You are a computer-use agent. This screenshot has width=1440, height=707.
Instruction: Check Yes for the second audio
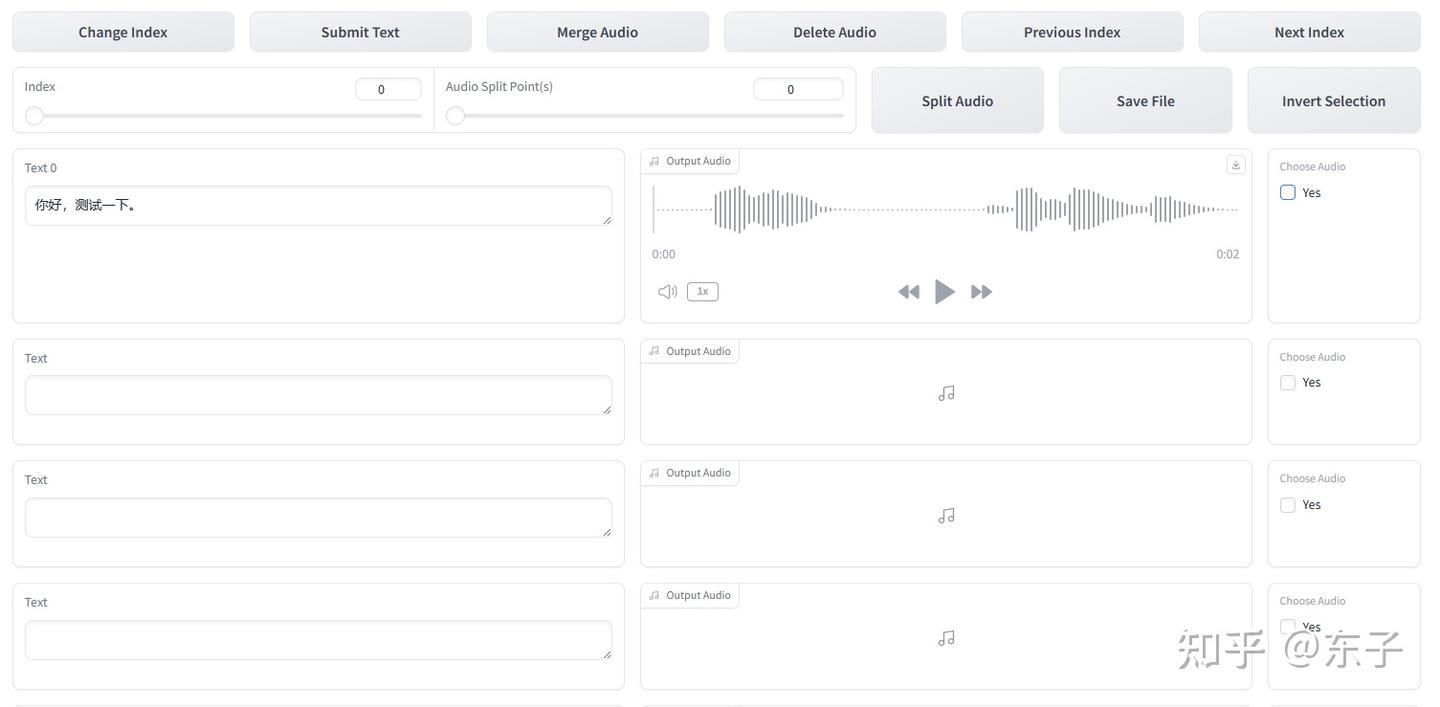[x=1288, y=382]
